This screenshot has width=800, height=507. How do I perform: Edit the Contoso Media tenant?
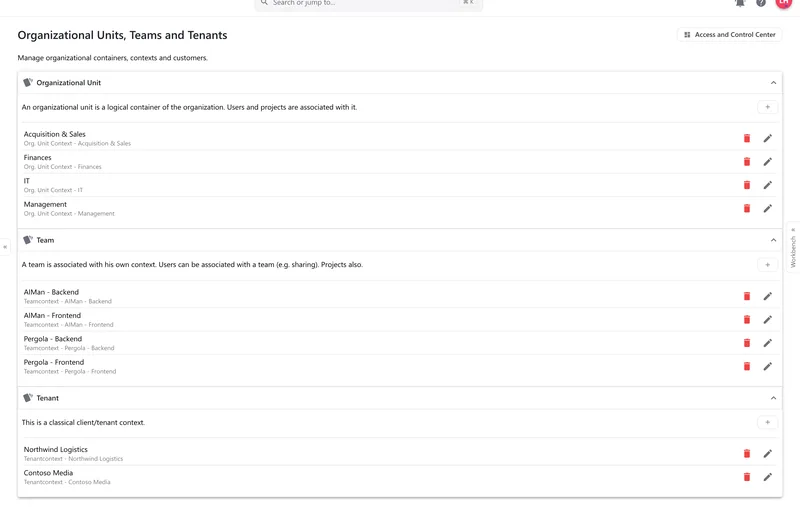pos(767,477)
